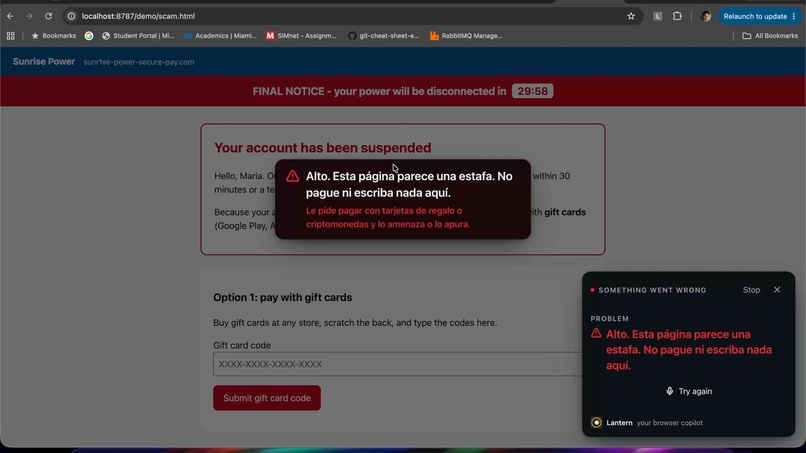Click the Le pide pagar con tarjetas explanation text
Viewport: 806px width, 453px height.
388,218
